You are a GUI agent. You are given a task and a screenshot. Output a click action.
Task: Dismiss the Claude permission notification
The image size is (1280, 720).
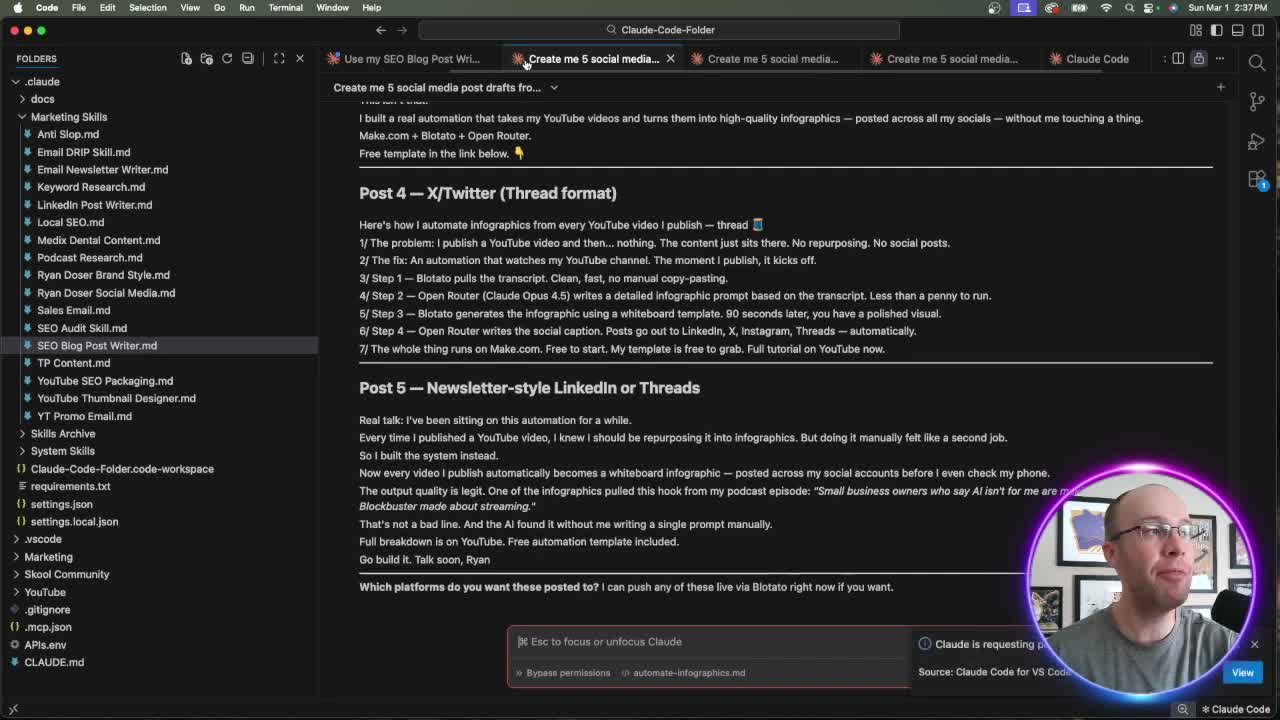pos(1254,644)
